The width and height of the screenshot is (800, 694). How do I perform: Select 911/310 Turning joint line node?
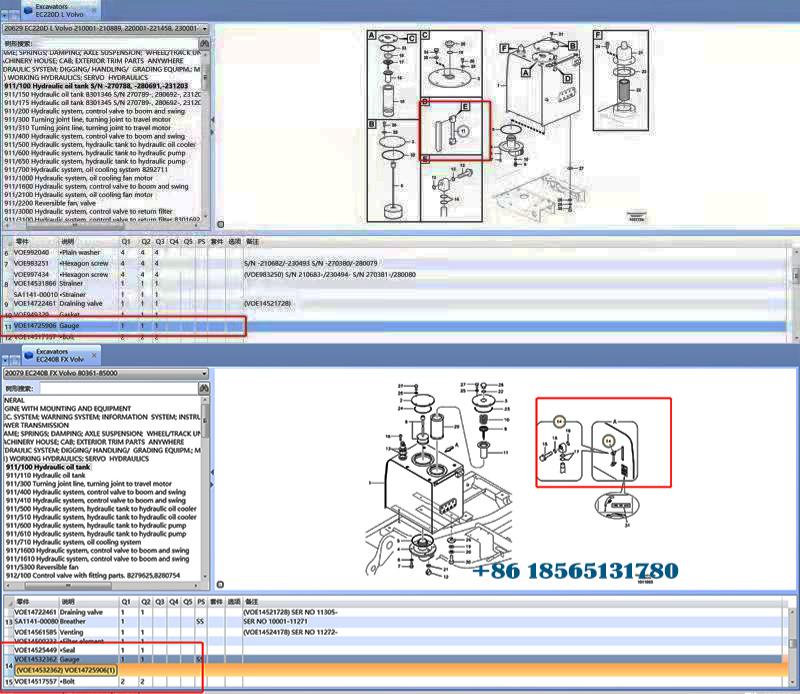coord(88,128)
